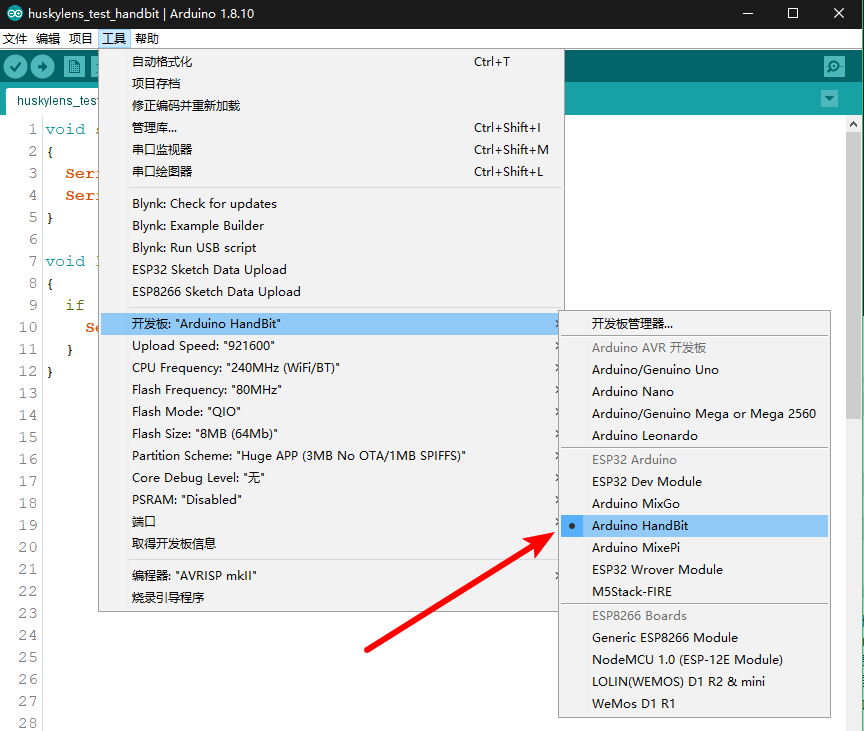Open 串口绘图器 from the menu
Screen dimensions: 864x731
pos(331,172)
